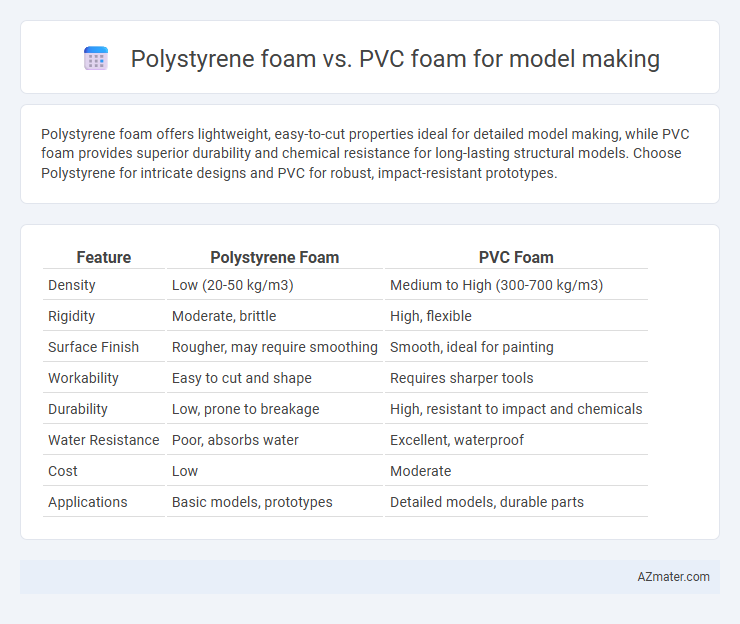740x624 pixels.
Task: Click the calendar grid icon beside the title
Action: [x=96, y=59]
